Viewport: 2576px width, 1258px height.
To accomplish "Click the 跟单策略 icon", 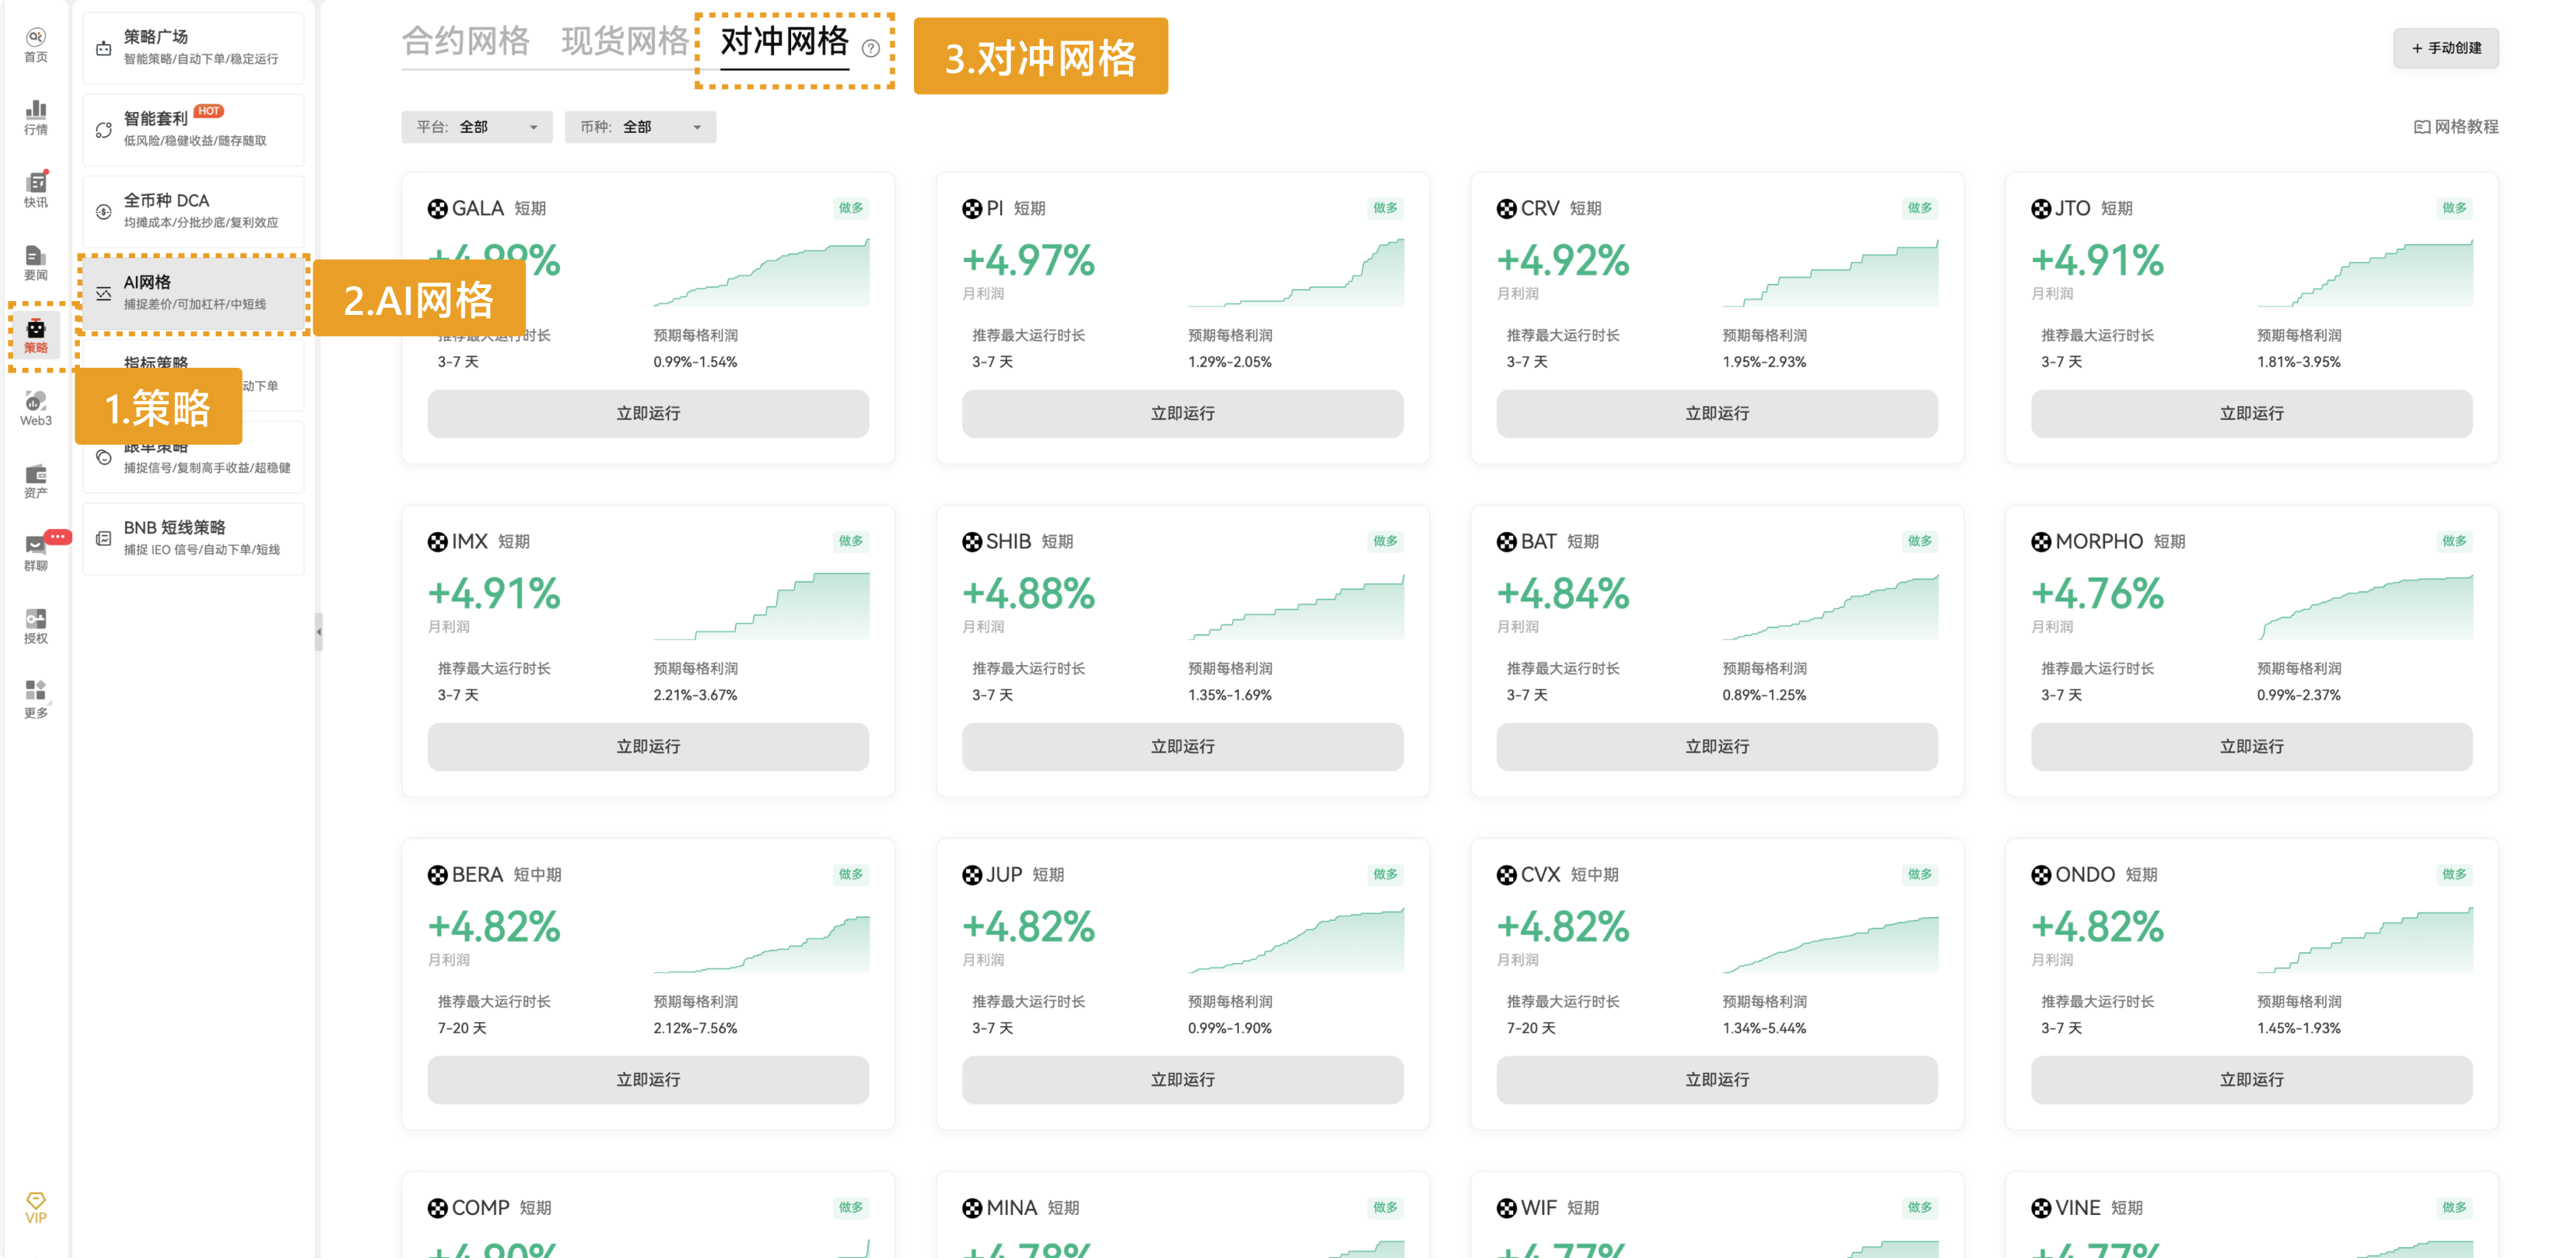I will click(103, 457).
